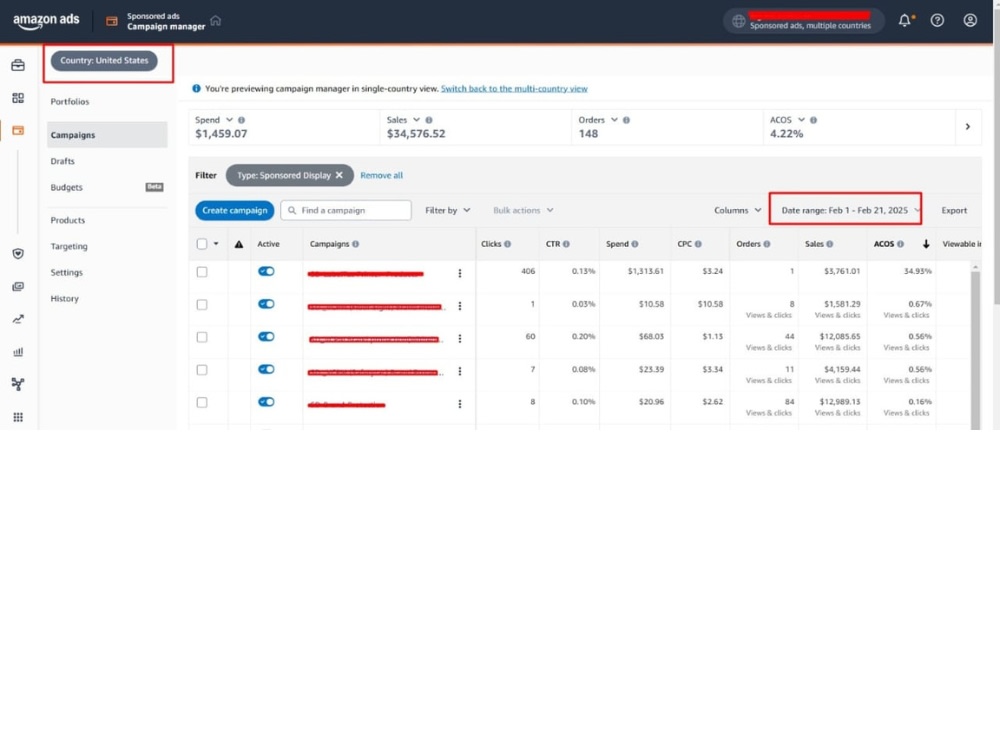Click the info icon next to Sales summary
The width and height of the screenshot is (1000, 750).
pos(429,120)
